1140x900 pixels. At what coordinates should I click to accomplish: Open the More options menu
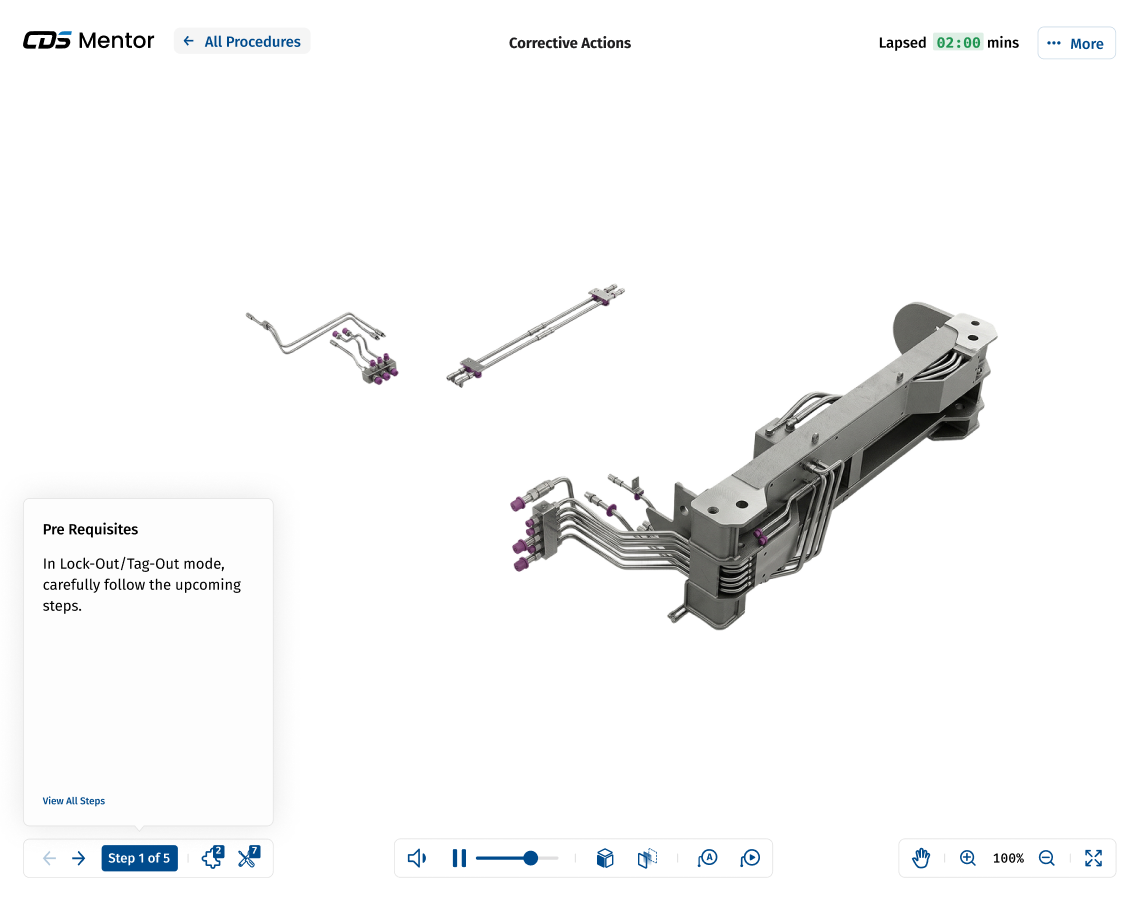click(1076, 43)
